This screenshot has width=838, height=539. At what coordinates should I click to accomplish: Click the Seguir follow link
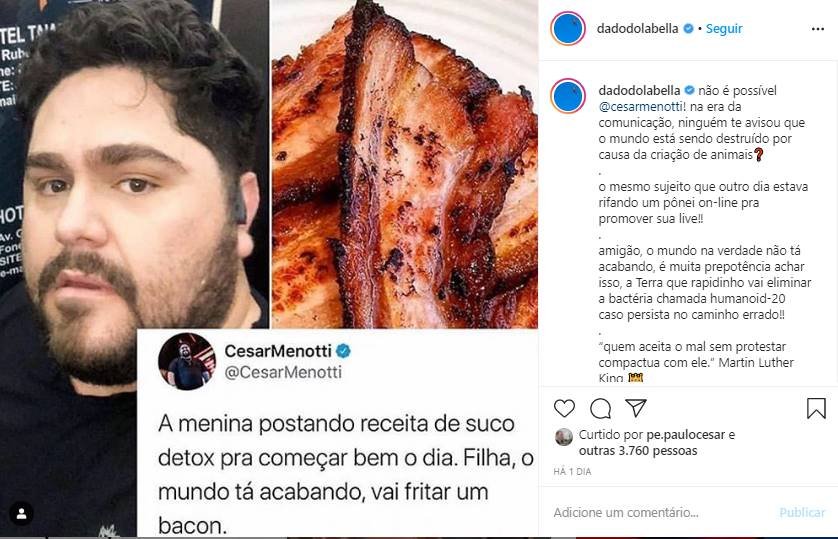tap(724, 28)
